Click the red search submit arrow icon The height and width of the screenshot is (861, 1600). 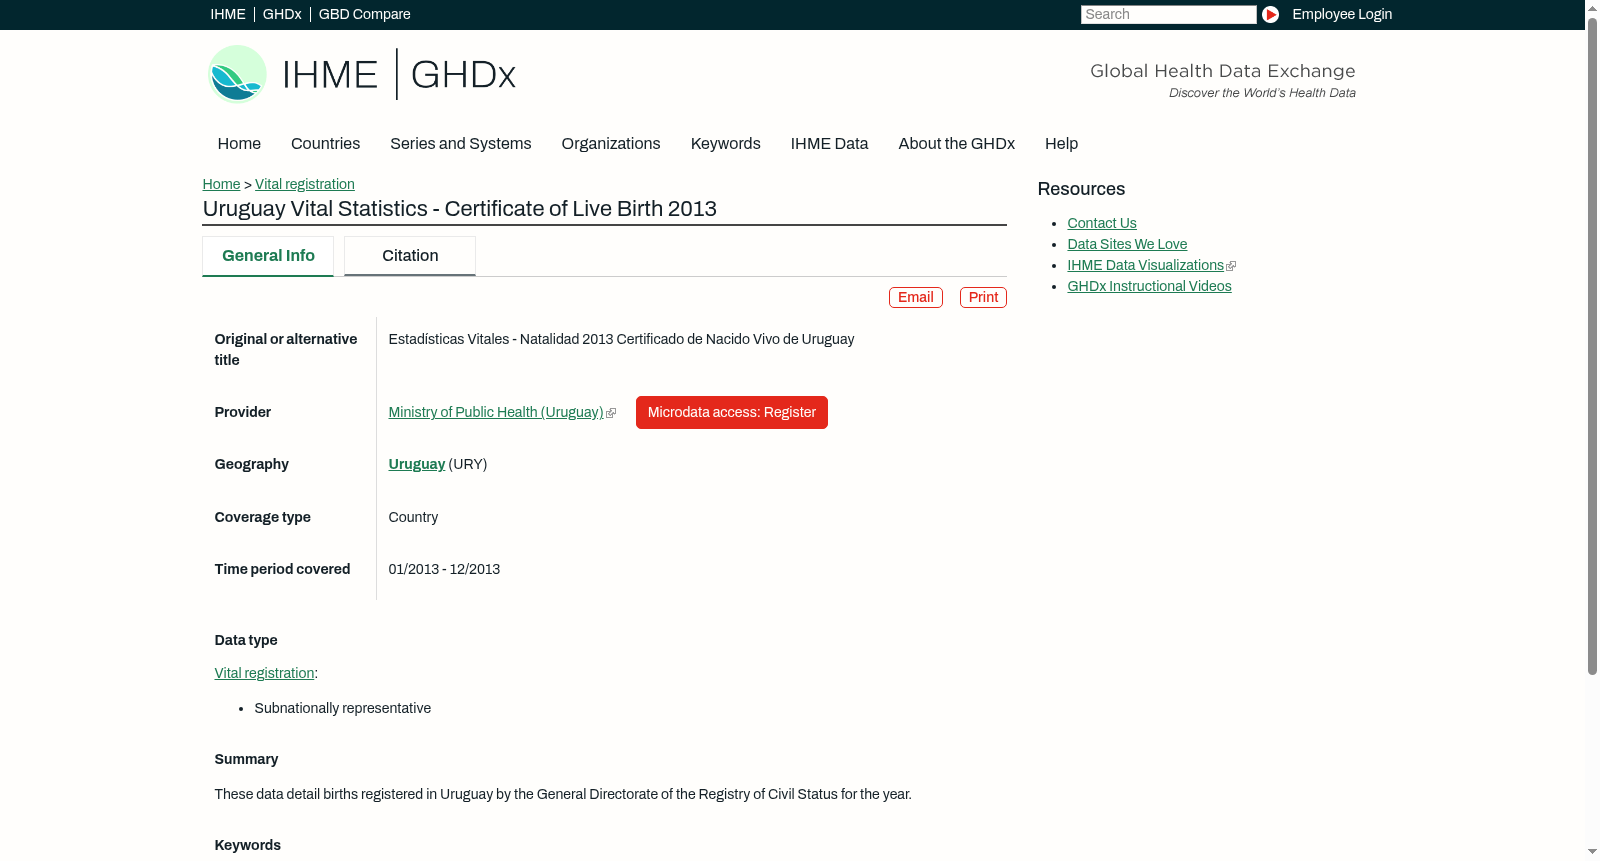pyautogui.click(x=1270, y=14)
